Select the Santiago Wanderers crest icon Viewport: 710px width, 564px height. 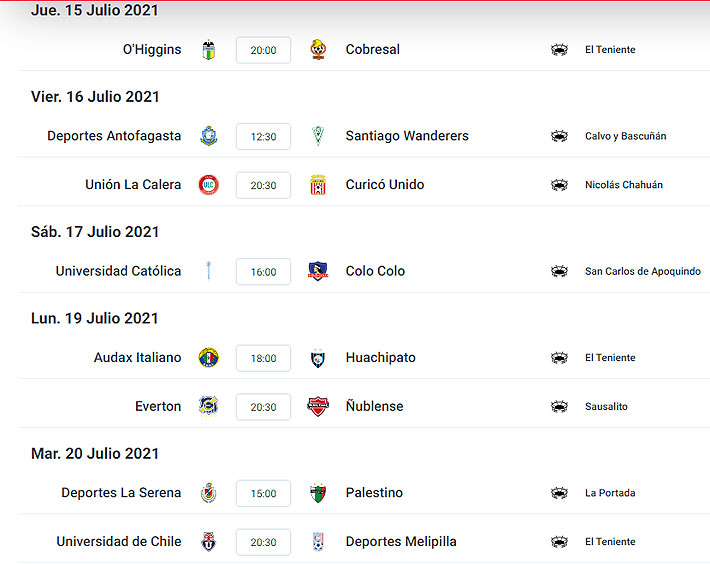coord(318,136)
